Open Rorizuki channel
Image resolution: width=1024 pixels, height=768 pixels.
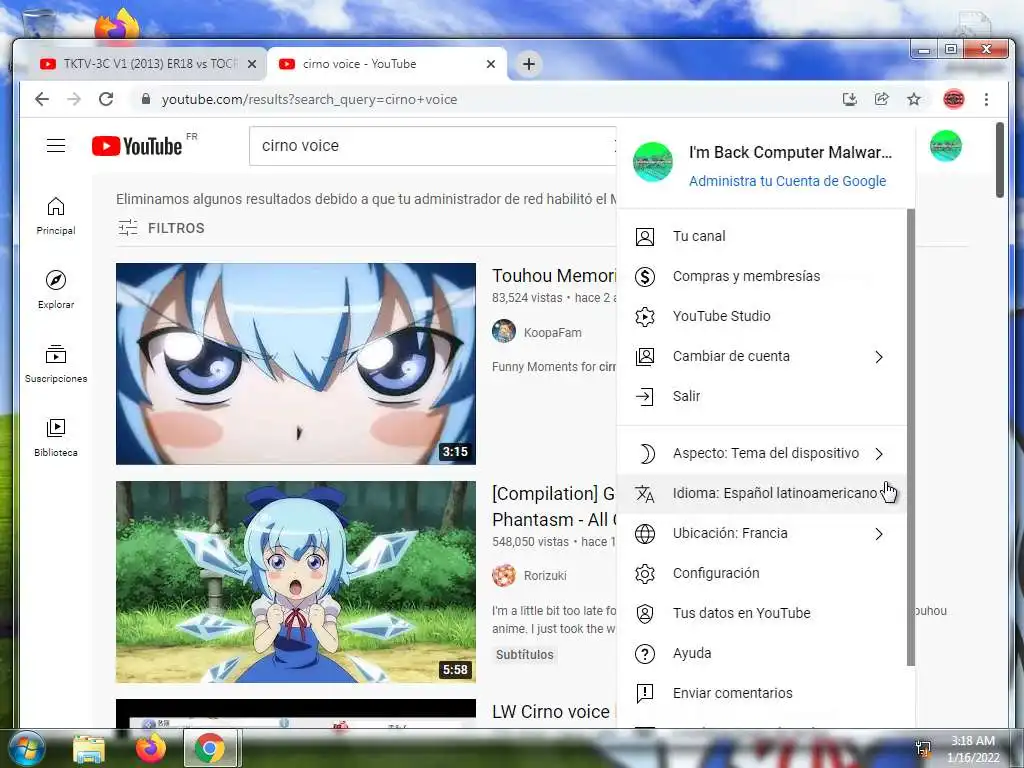(x=545, y=575)
